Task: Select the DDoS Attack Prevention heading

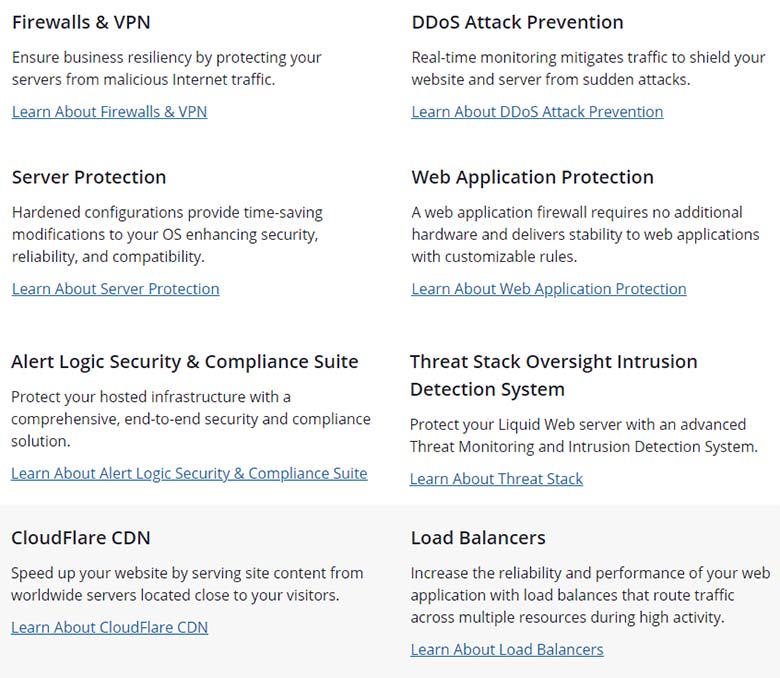Action: click(x=517, y=22)
